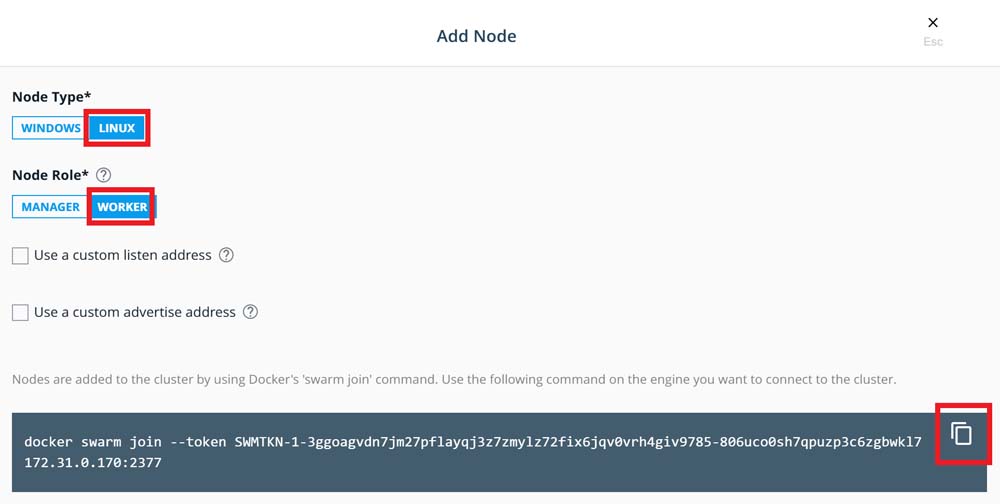Image resolution: width=1000 pixels, height=504 pixels.
Task: Click the Add Node dialog title
Action: pyautogui.click(x=476, y=36)
